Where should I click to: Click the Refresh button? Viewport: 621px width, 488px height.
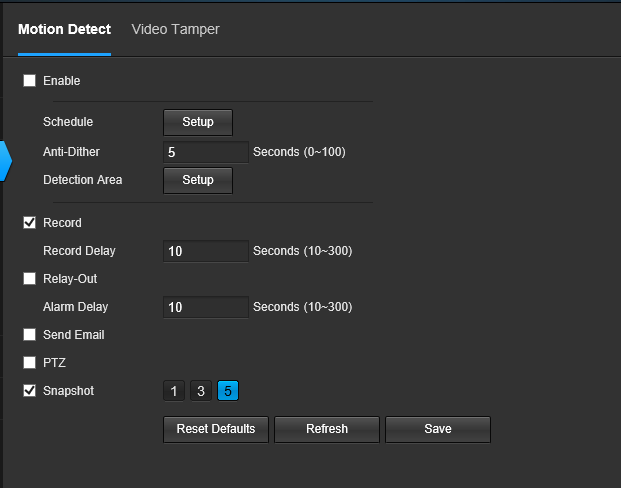[327, 429]
